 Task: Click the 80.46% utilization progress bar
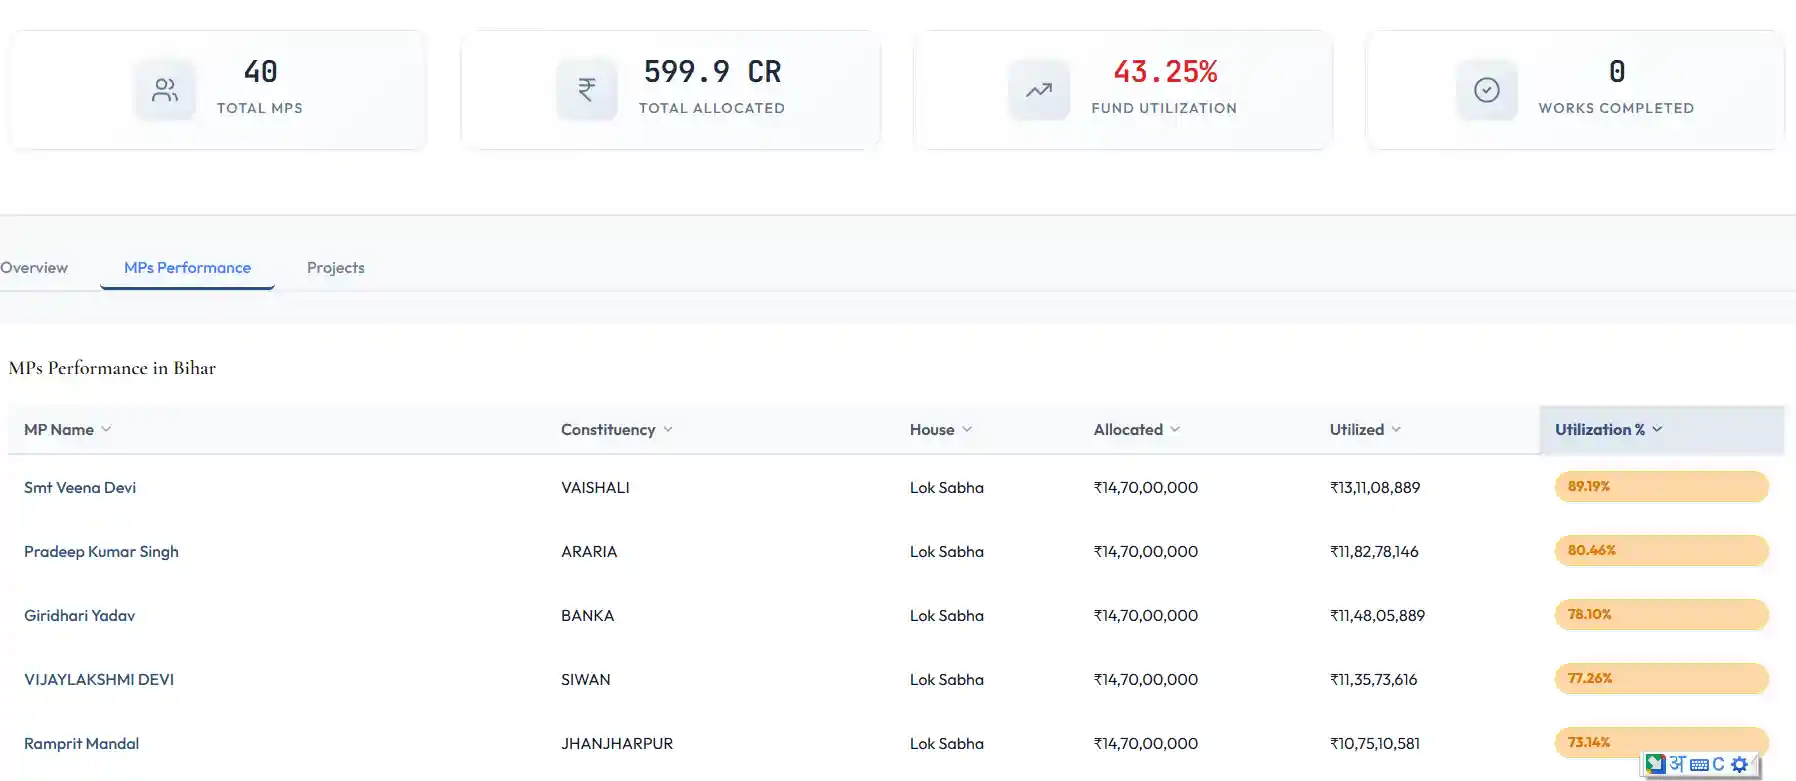point(1661,550)
